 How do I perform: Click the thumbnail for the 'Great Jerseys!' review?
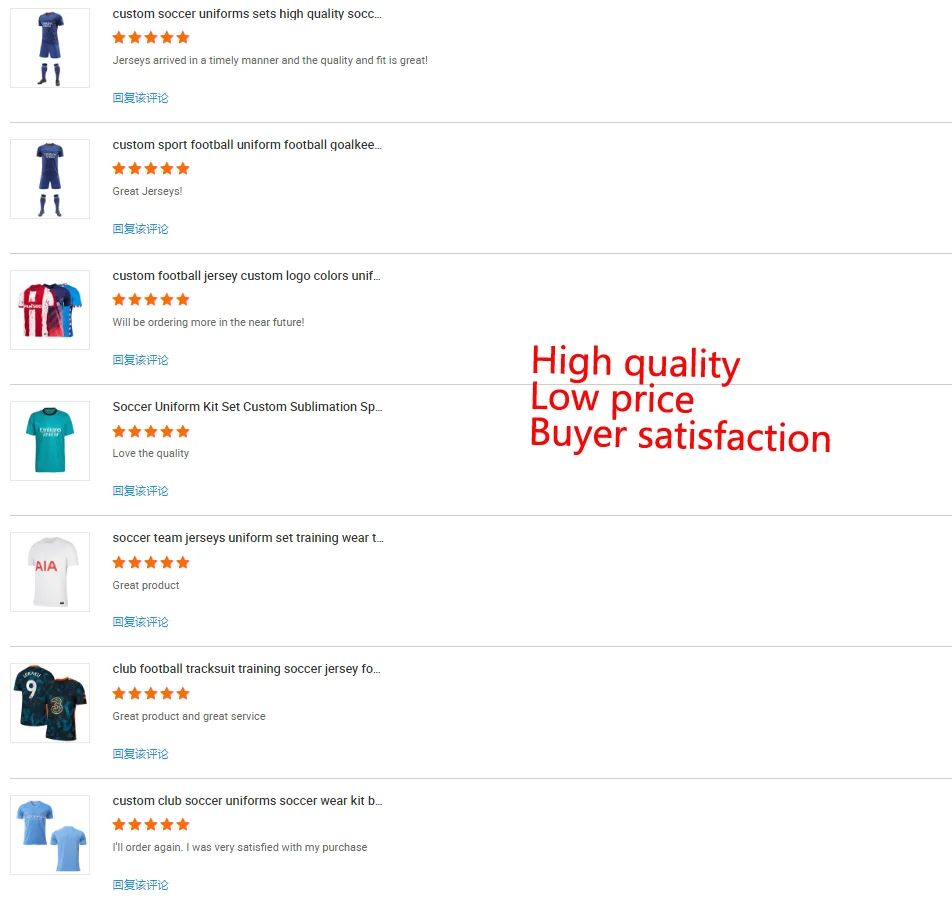point(50,179)
